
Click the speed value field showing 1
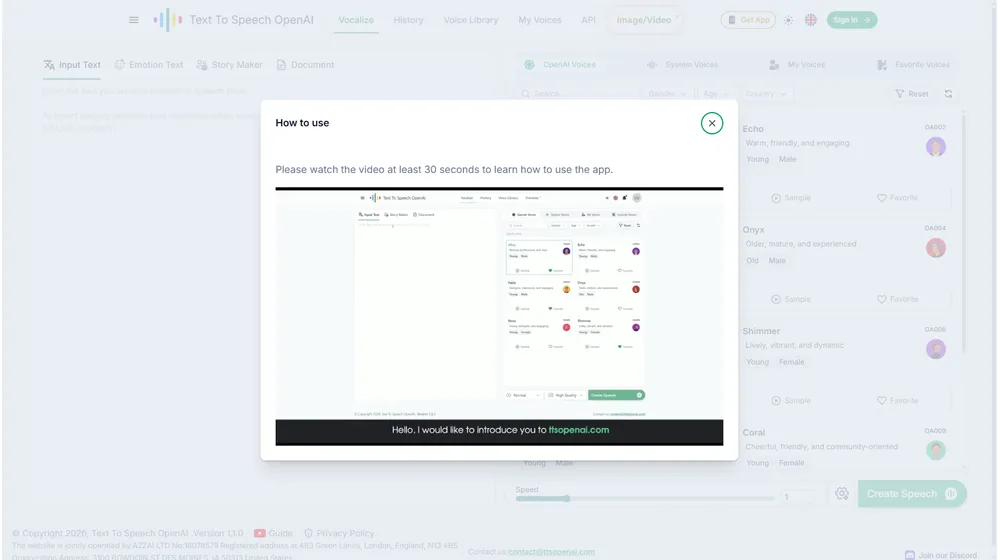point(797,497)
